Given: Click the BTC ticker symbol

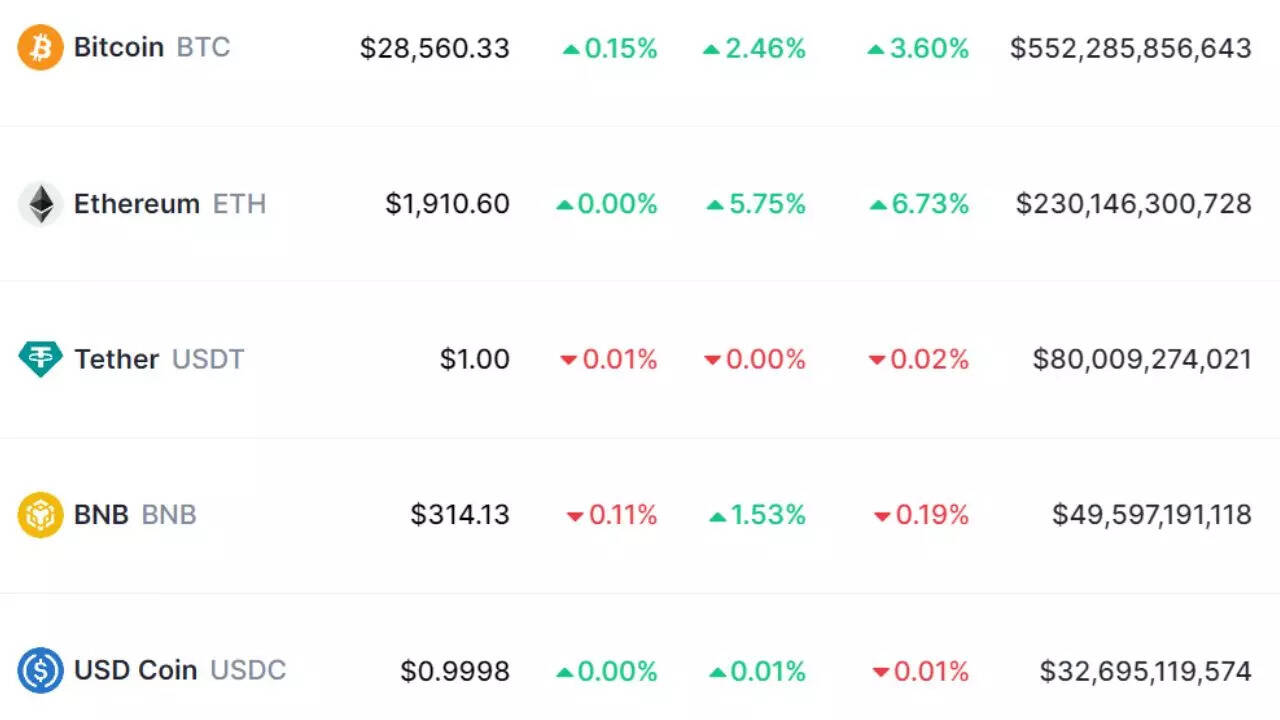Looking at the screenshot, I should pyautogui.click(x=203, y=47).
